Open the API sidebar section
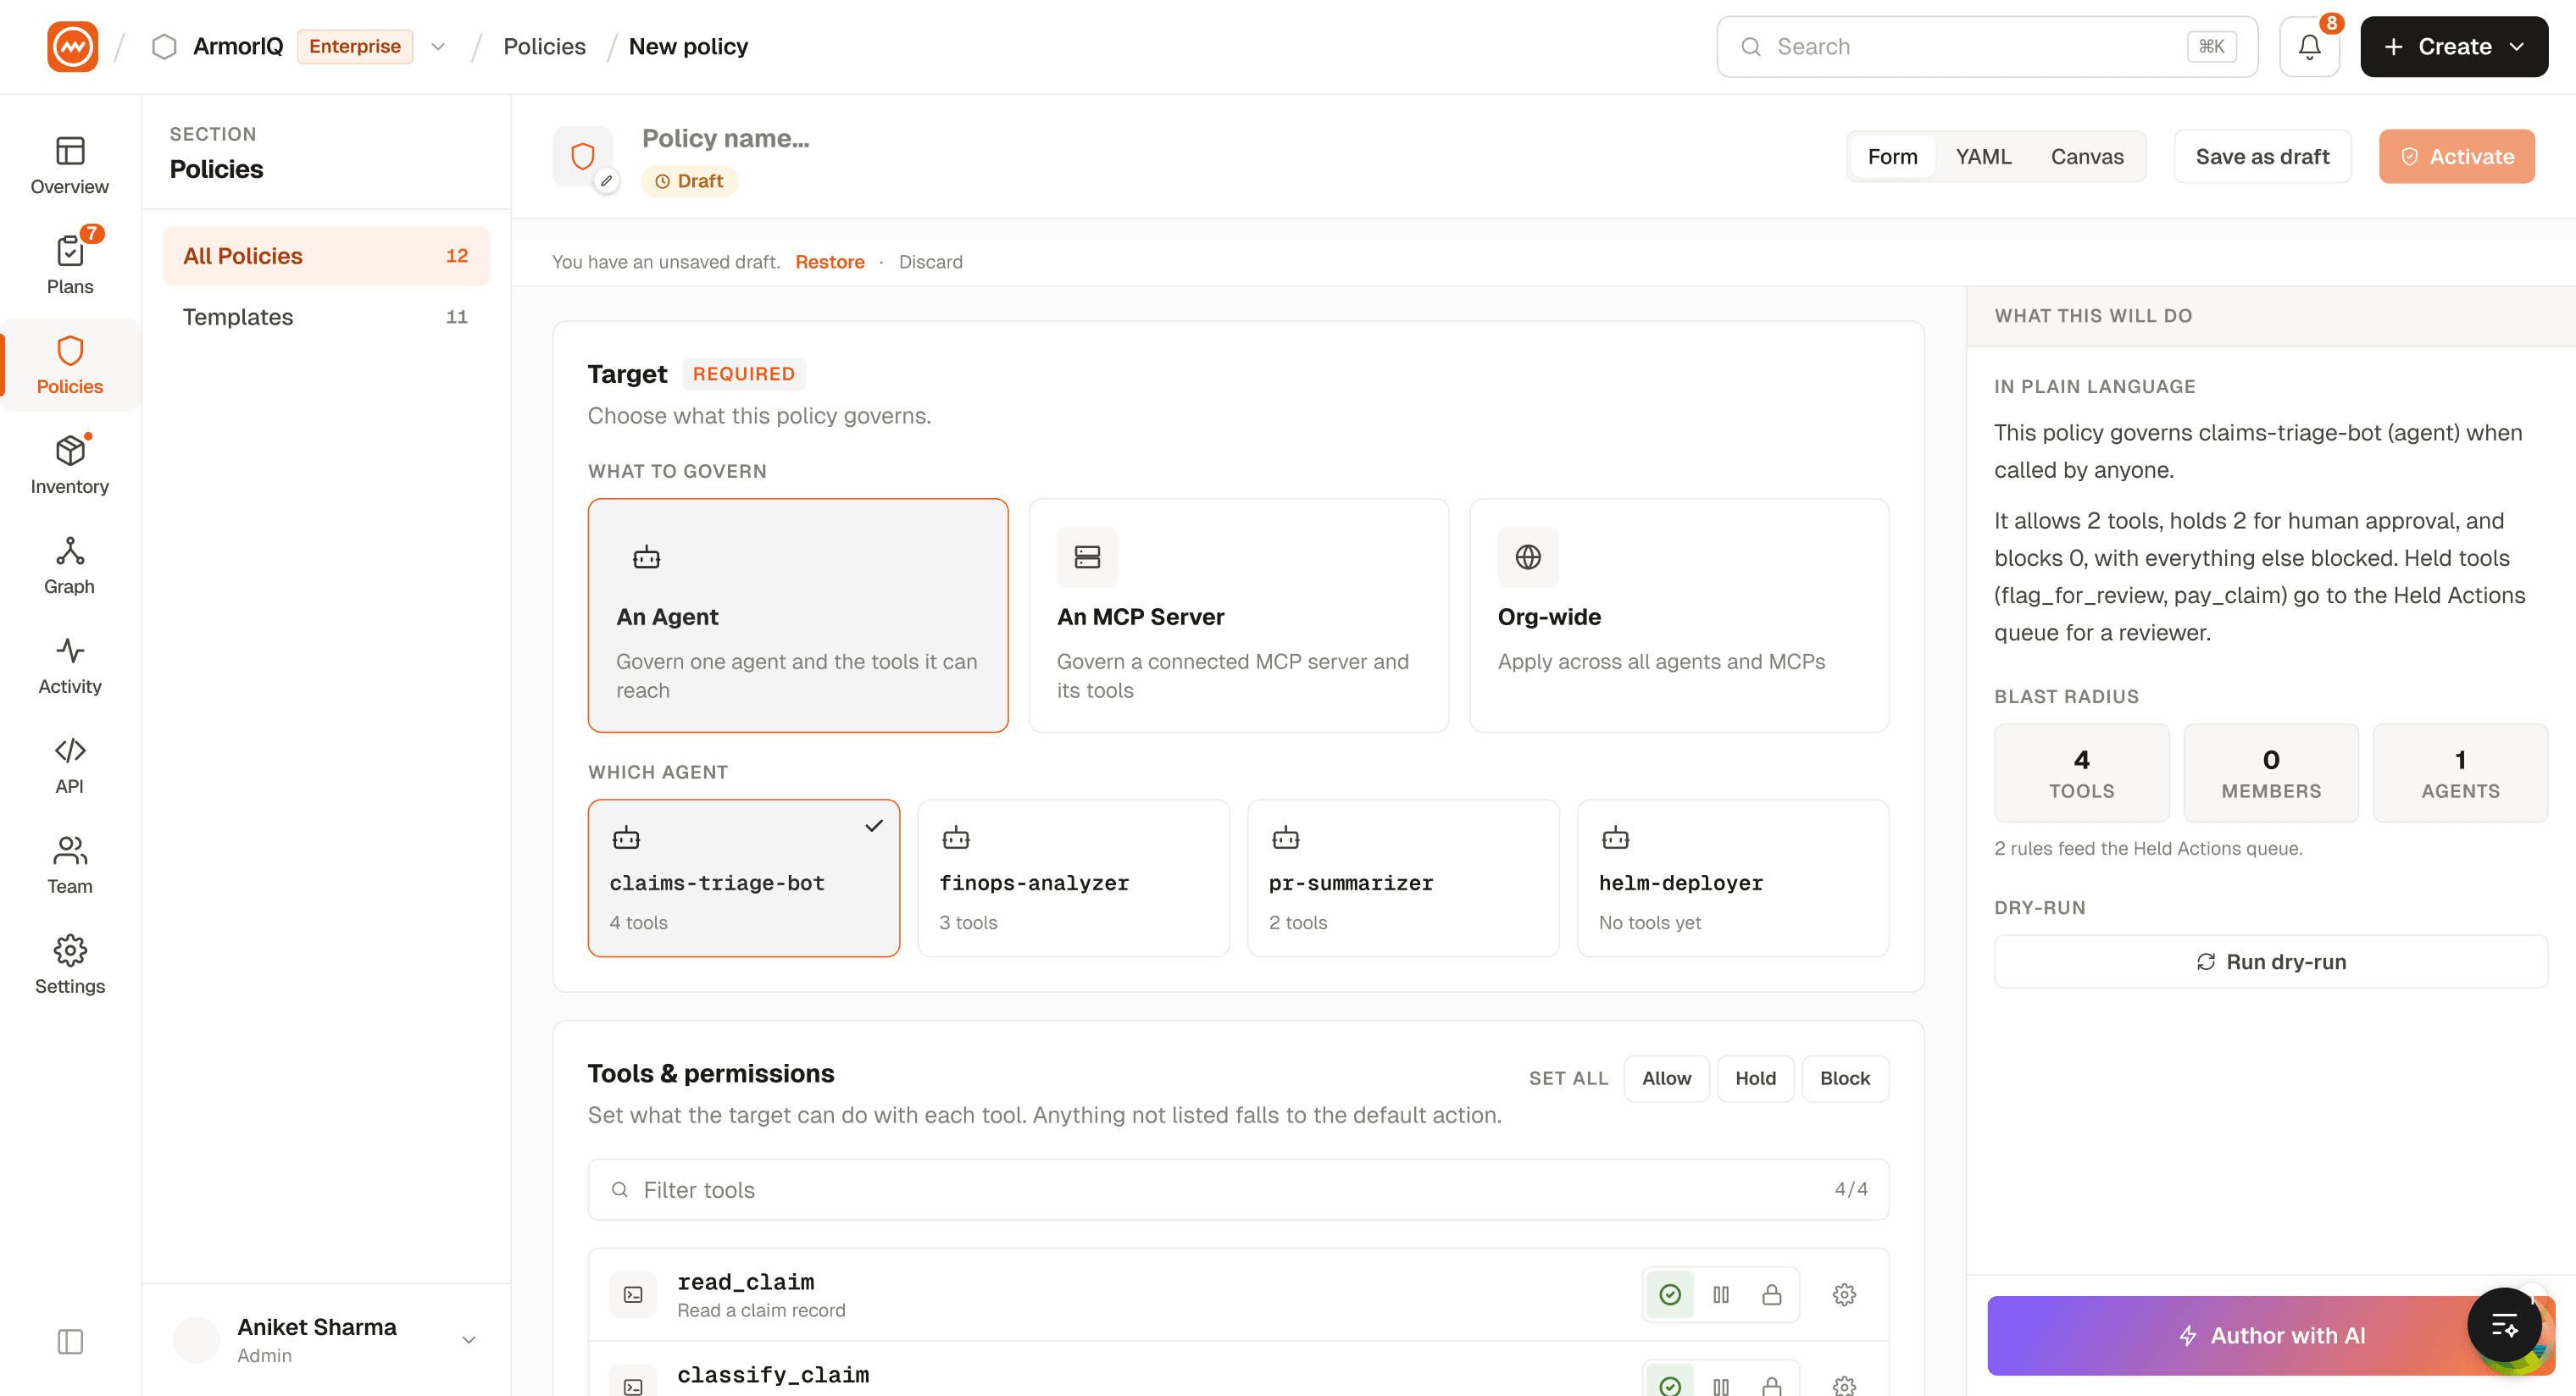 pos(70,765)
